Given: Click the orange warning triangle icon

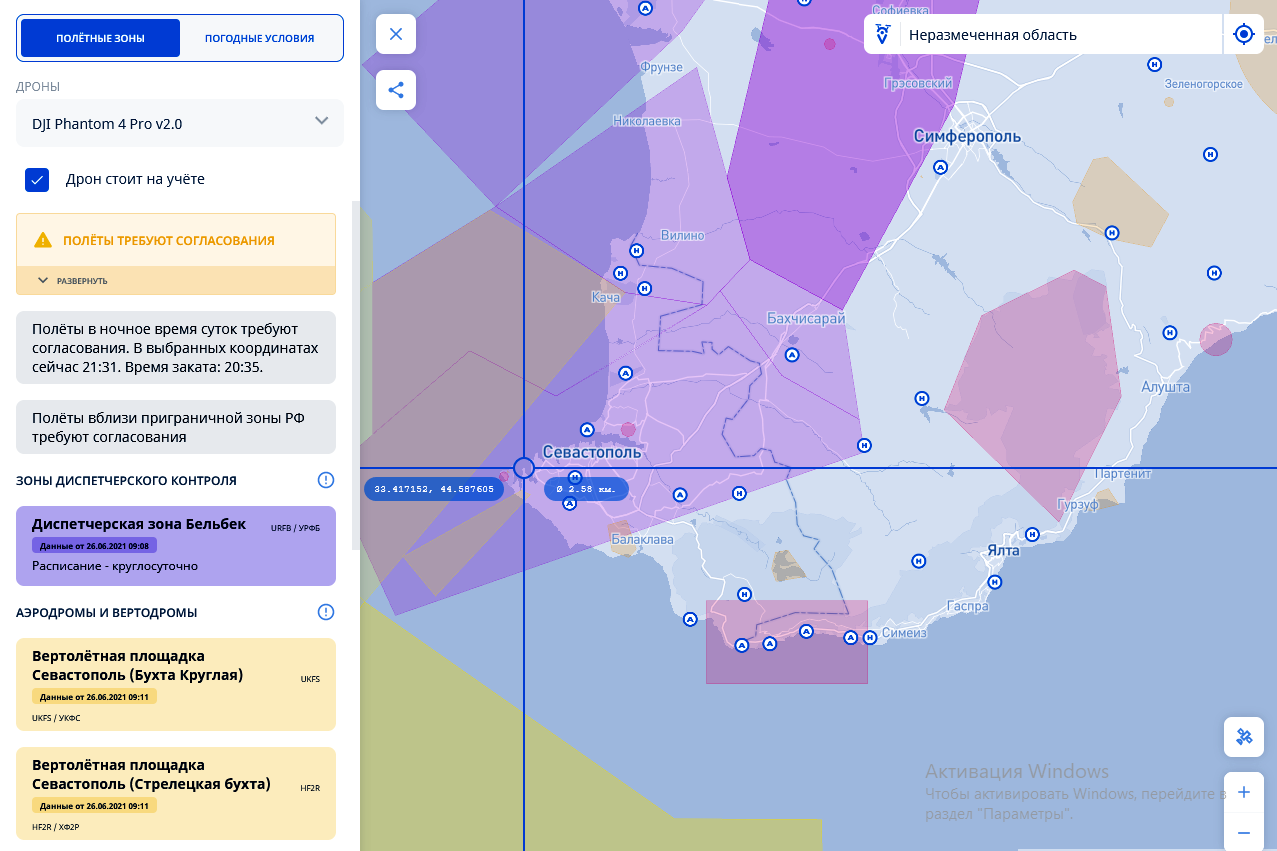Looking at the screenshot, I should (x=43, y=240).
